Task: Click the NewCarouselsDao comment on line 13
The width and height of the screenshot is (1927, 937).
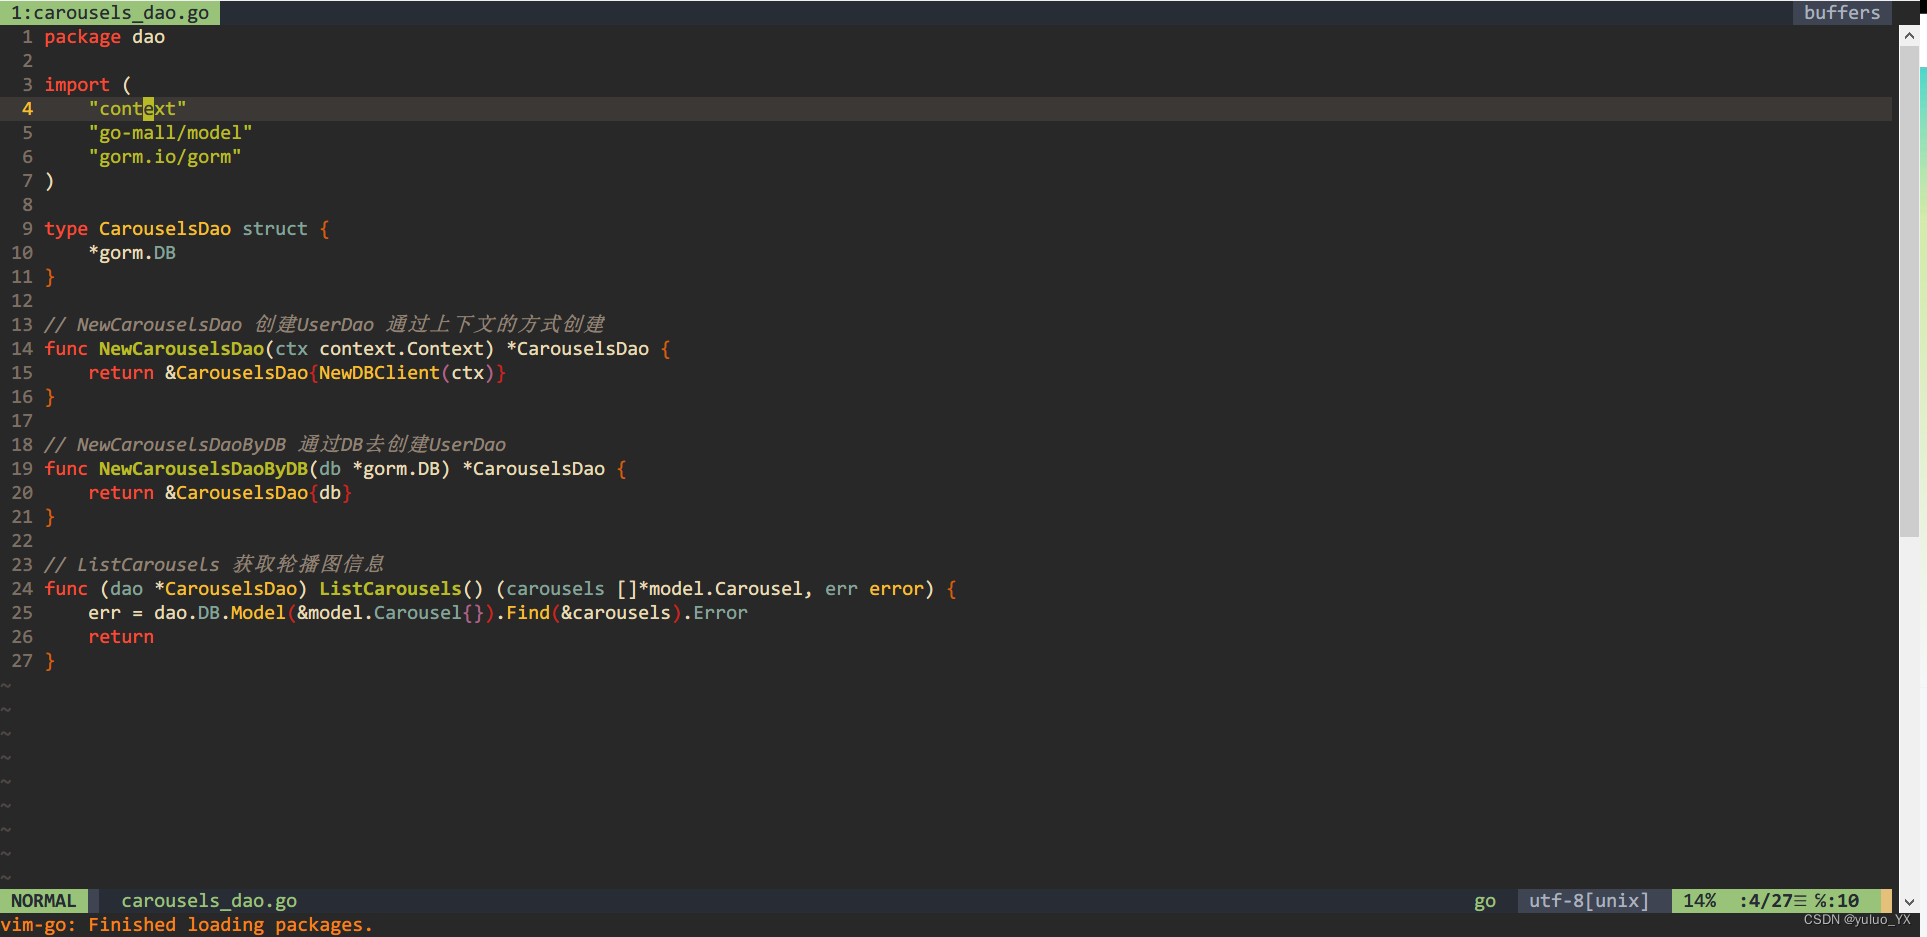Action: 324,325
